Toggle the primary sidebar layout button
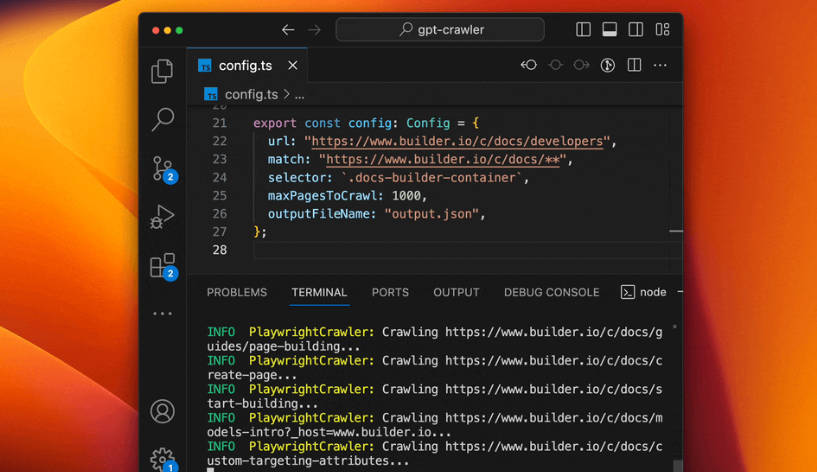817x472 pixels. pos(583,30)
